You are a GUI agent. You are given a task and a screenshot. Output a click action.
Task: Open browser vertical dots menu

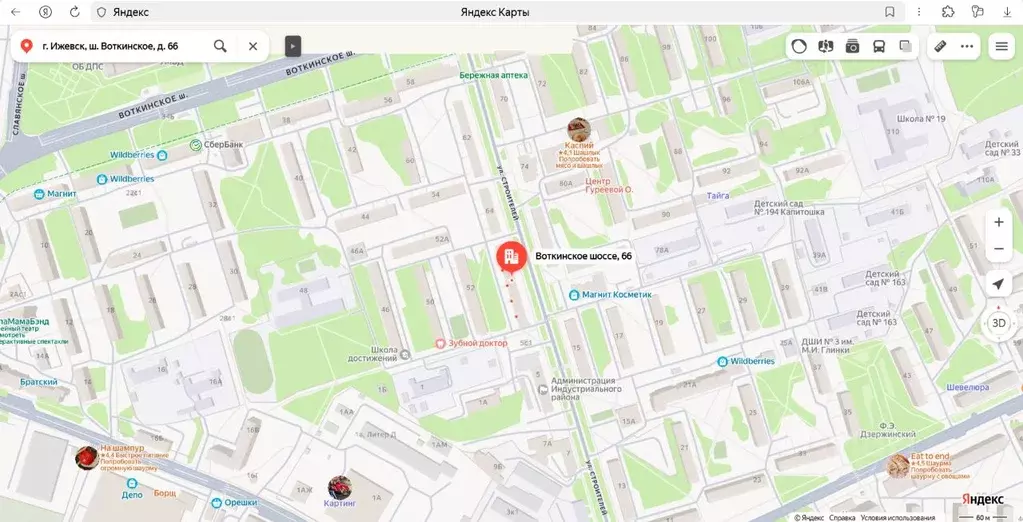click(x=919, y=12)
